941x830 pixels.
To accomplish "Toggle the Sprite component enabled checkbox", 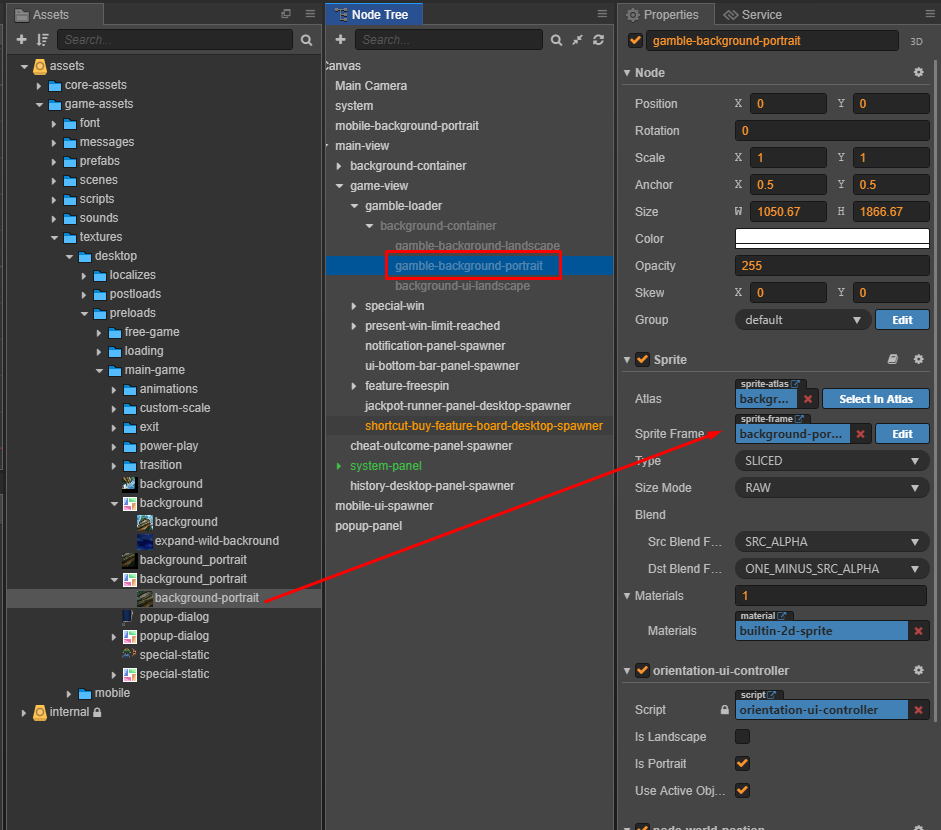I will pos(643,359).
